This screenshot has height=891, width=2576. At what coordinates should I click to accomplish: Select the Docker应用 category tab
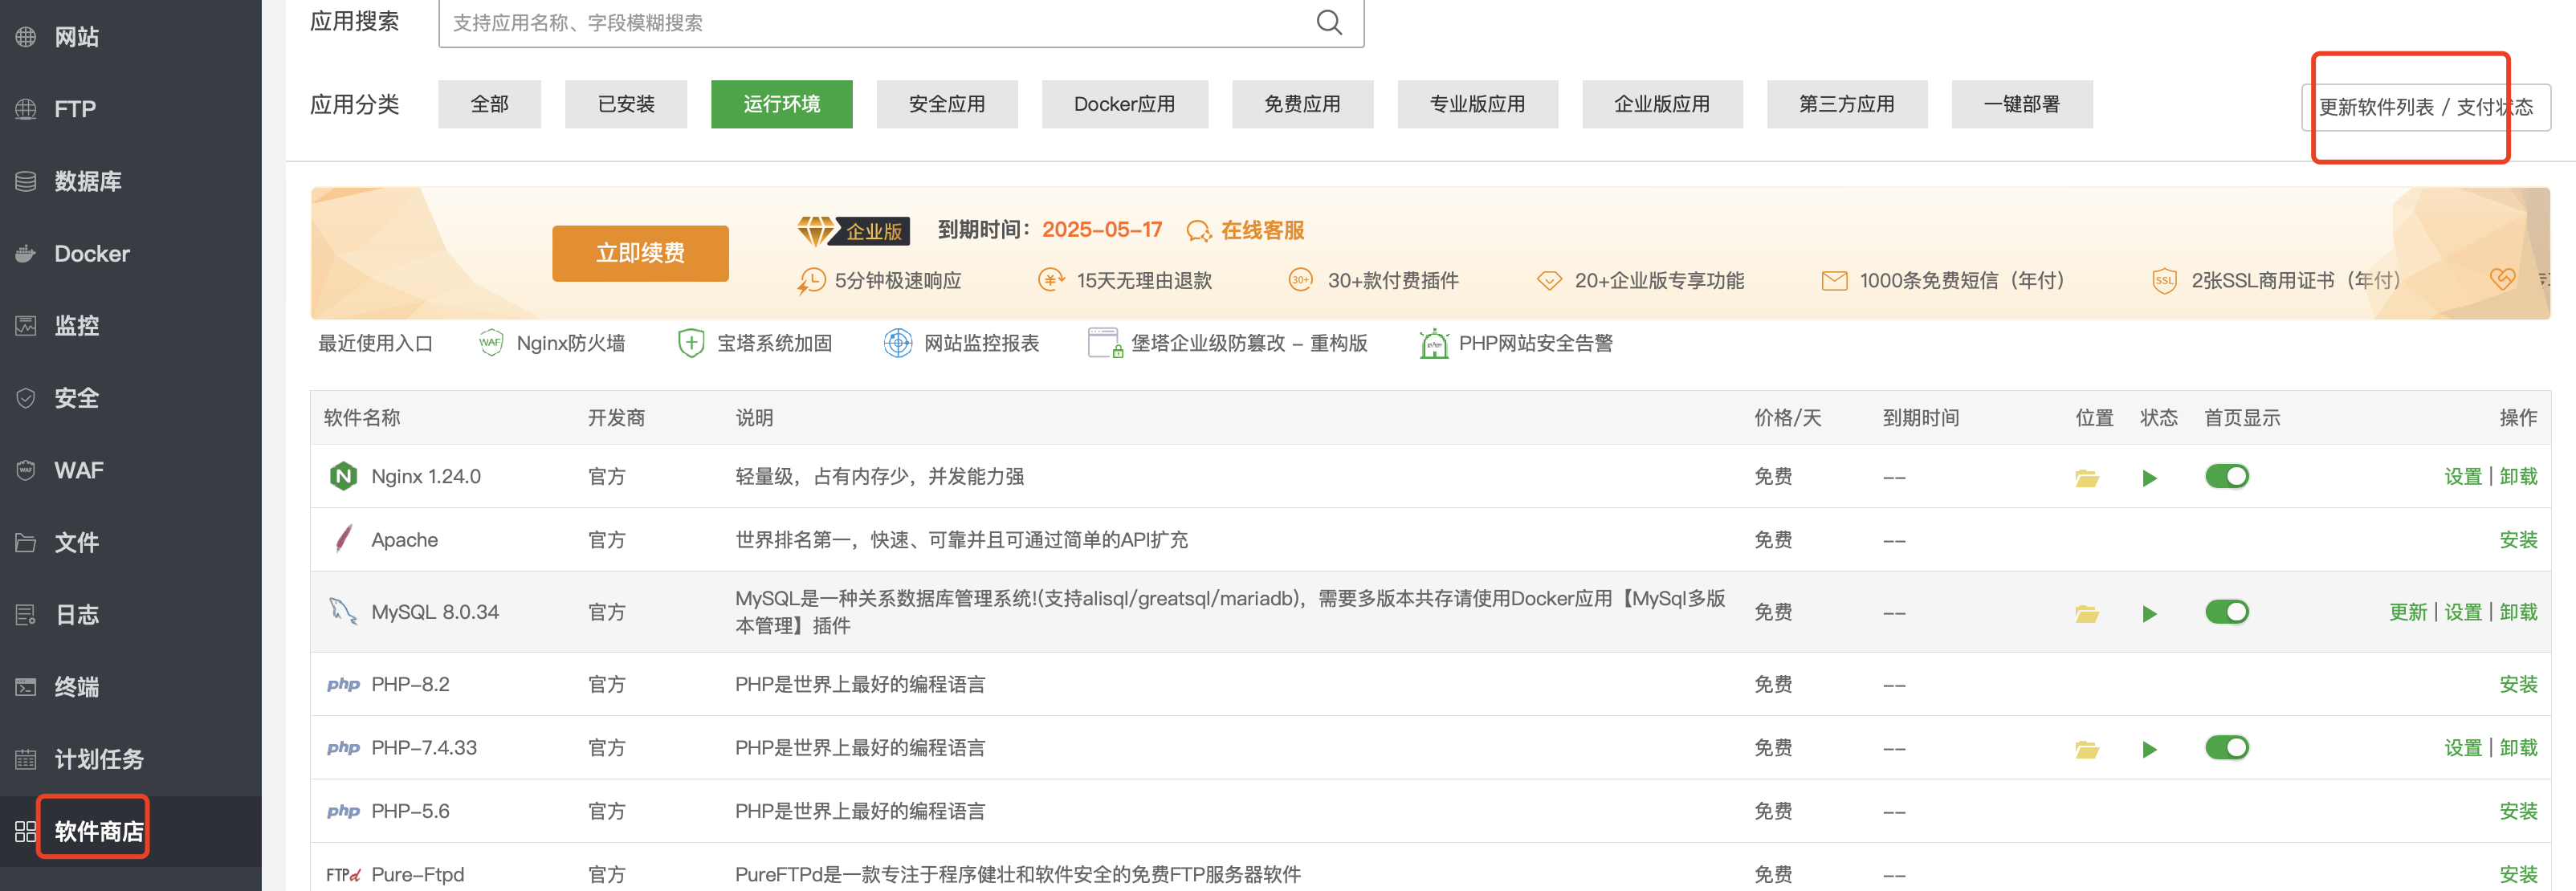[x=1124, y=104]
